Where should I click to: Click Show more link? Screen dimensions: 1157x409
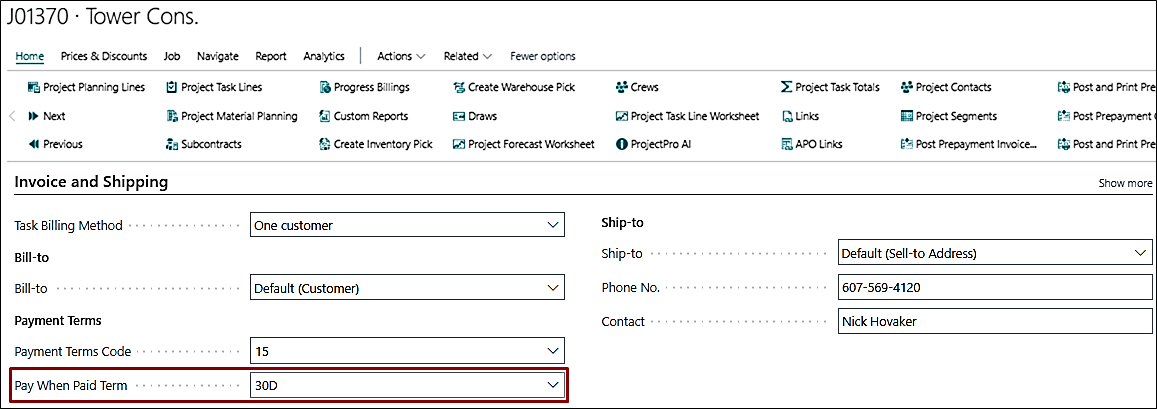point(1125,183)
